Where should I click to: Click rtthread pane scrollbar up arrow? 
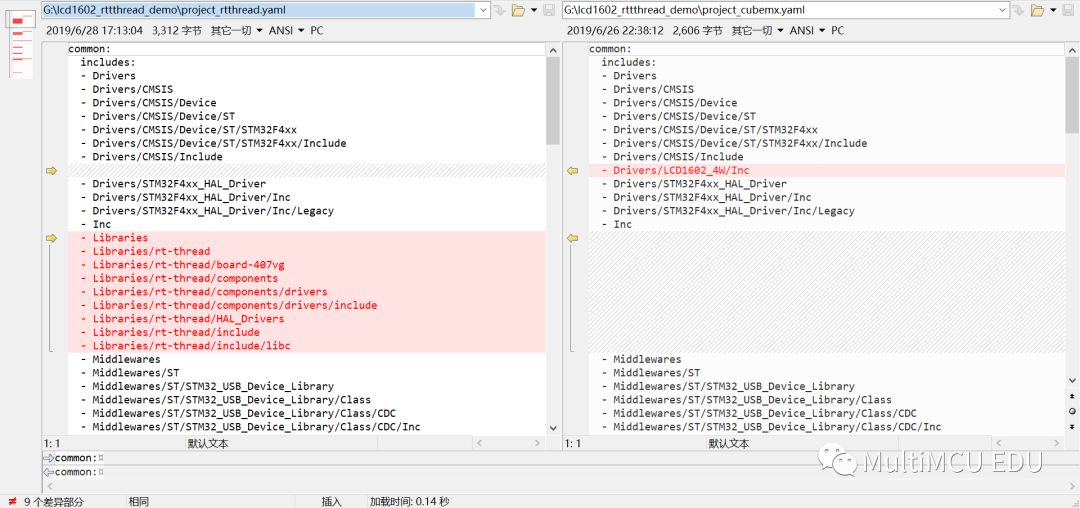pyautogui.click(x=552, y=50)
